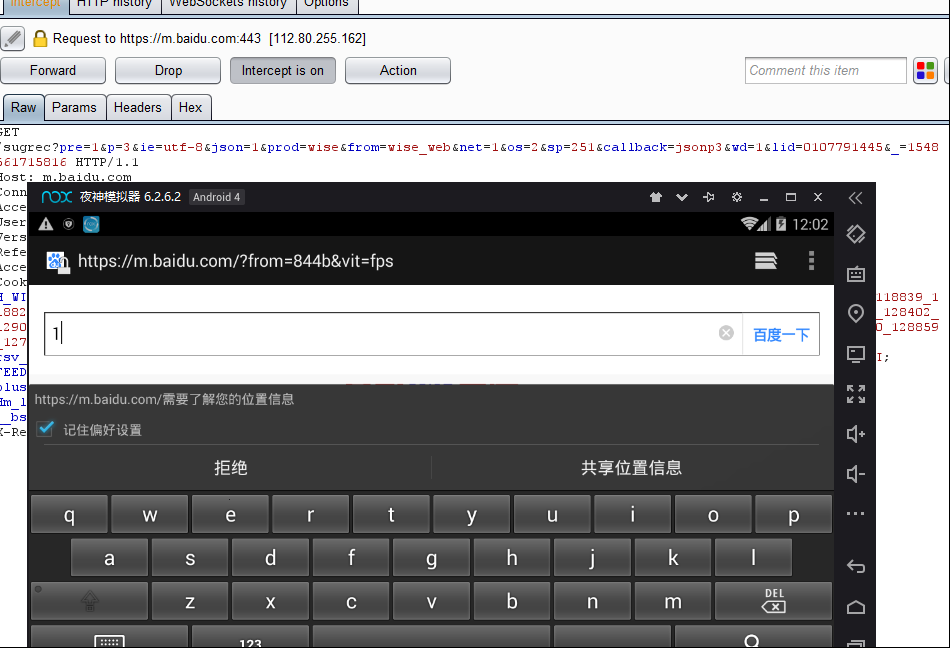
Task: Tap the z key on keyboard
Action: [x=190, y=601]
